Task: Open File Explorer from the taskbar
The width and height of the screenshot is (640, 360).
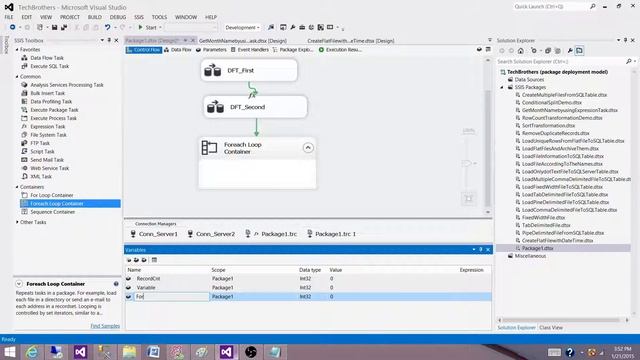Action: point(129,351)
